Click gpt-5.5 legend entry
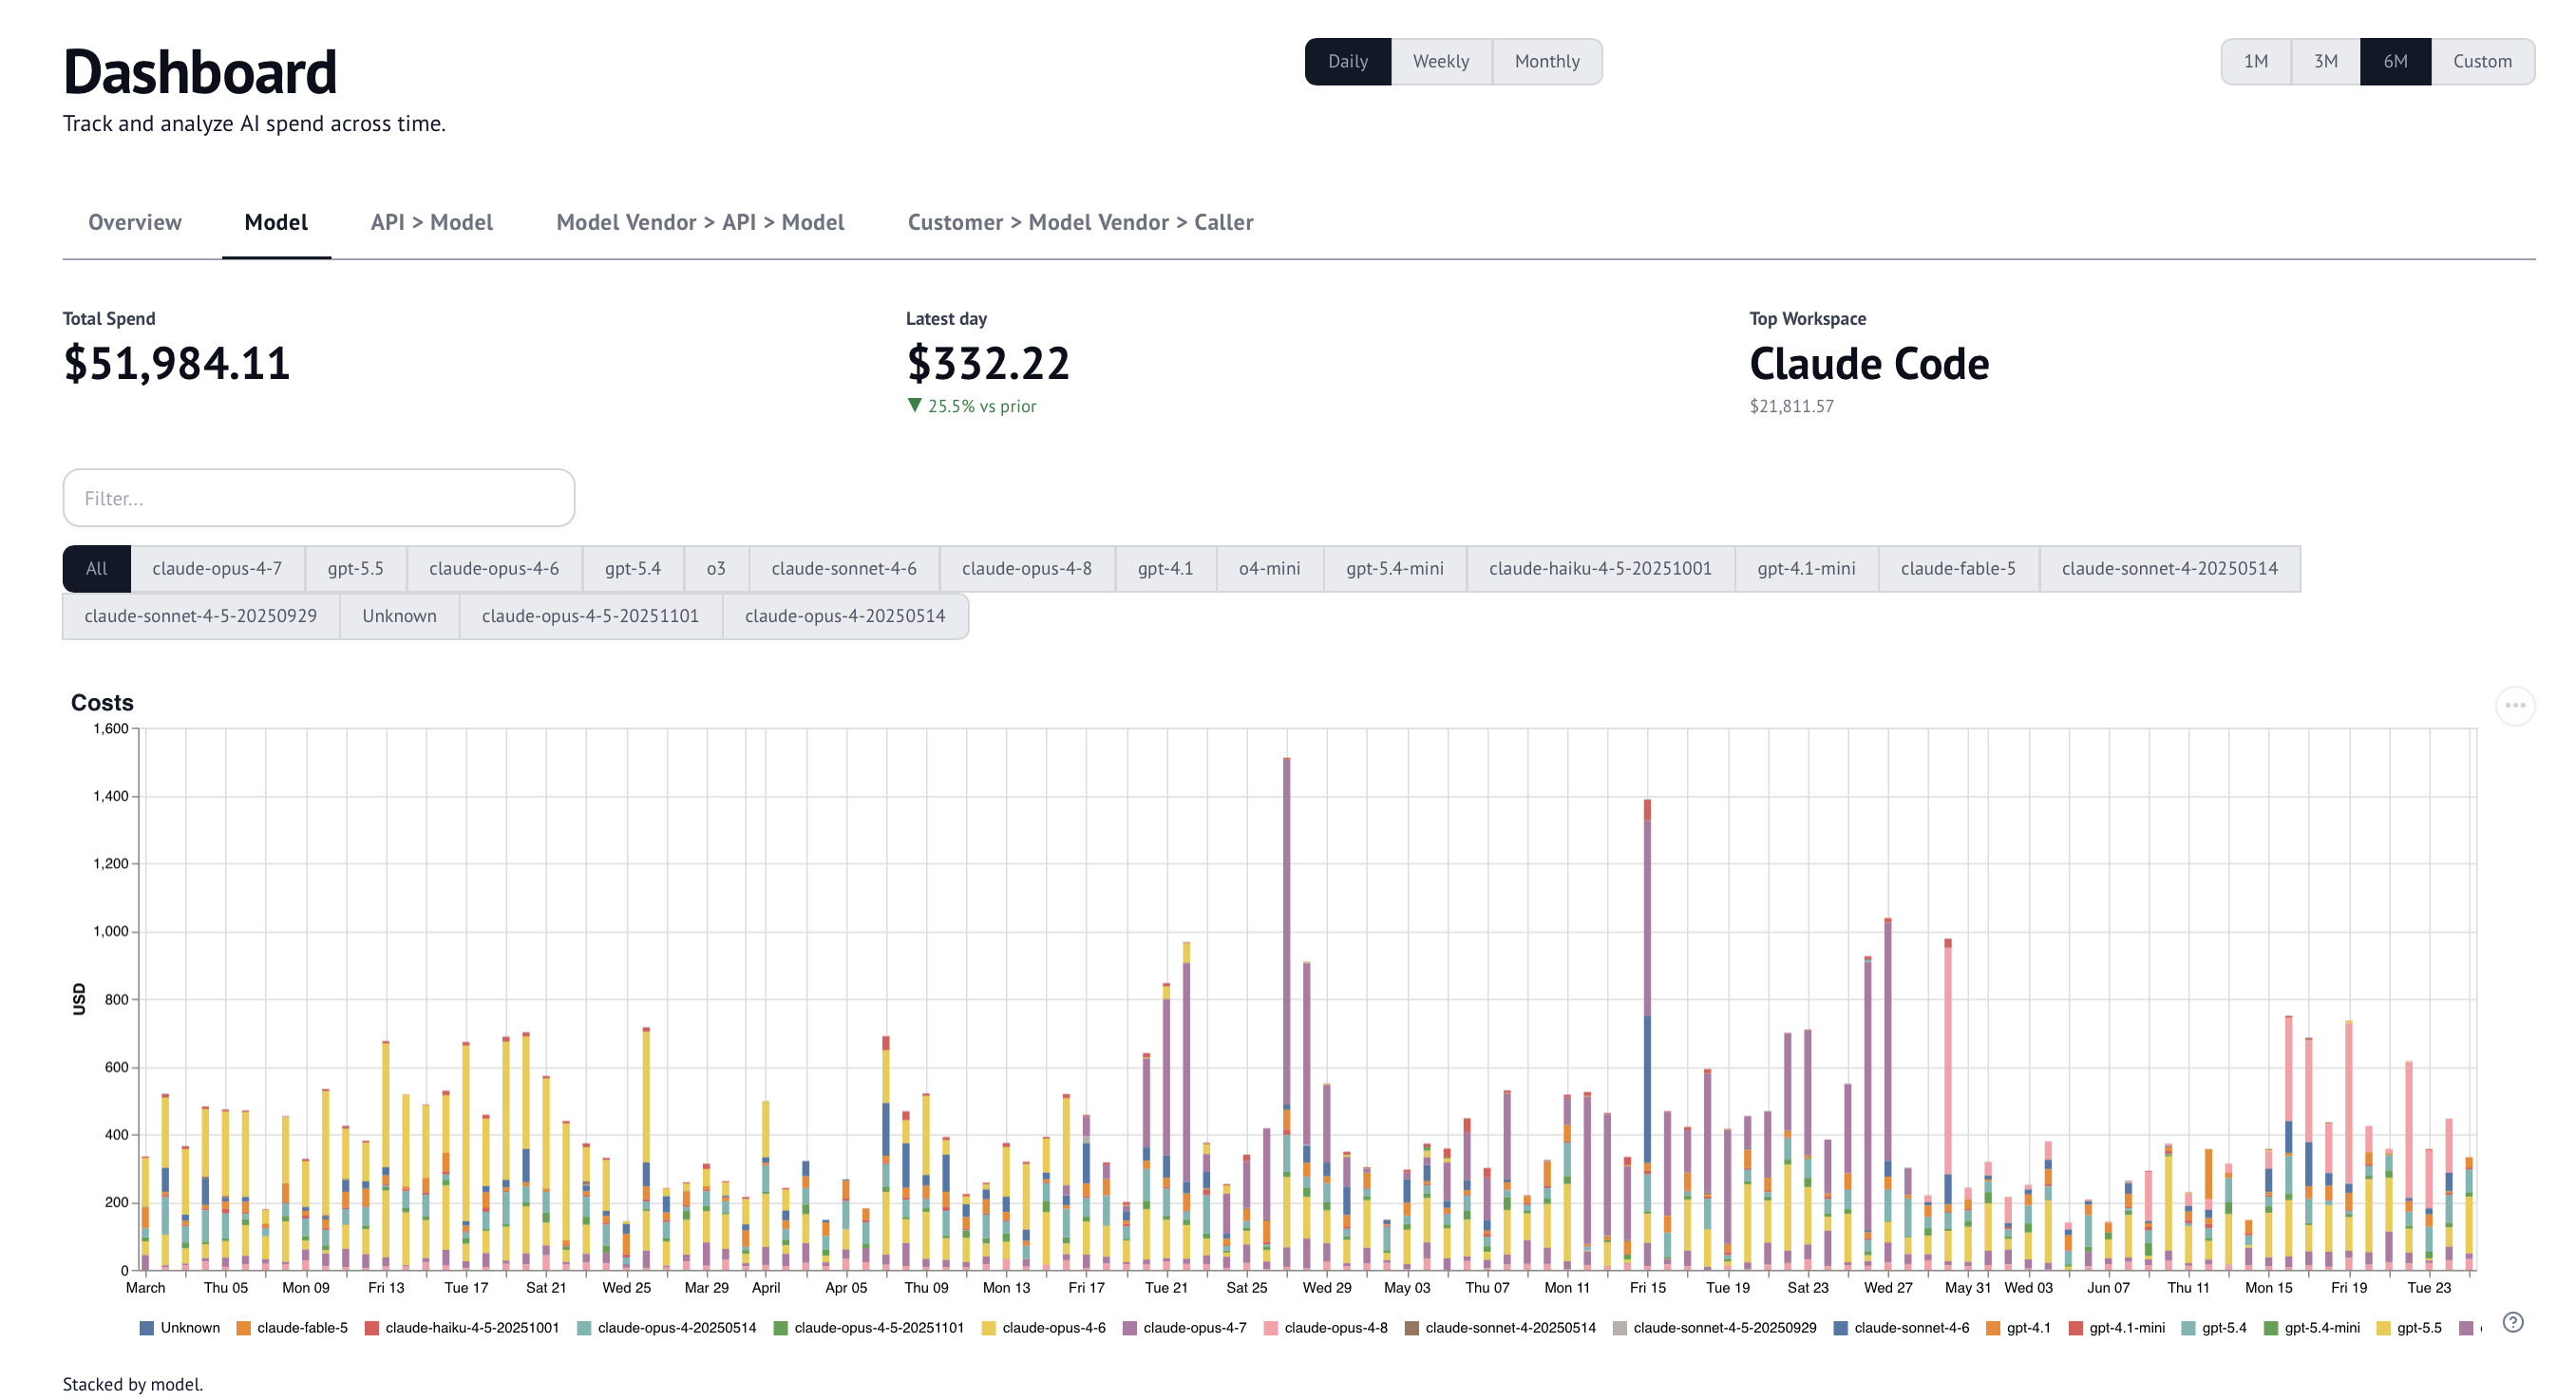Screen dimensions: 2576x1400 click(x=2409, y=1328)
